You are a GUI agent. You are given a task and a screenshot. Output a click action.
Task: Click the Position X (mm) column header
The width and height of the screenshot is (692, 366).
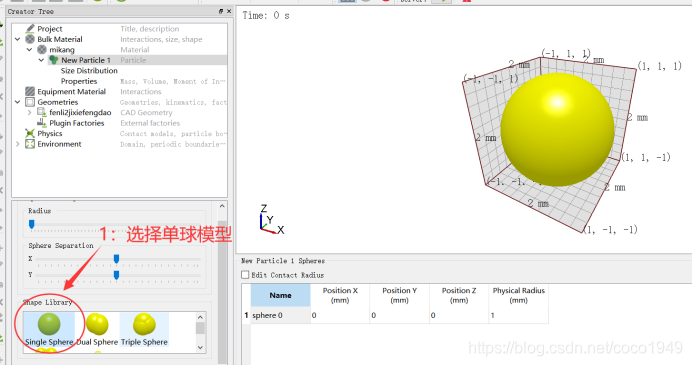(340, 295)
